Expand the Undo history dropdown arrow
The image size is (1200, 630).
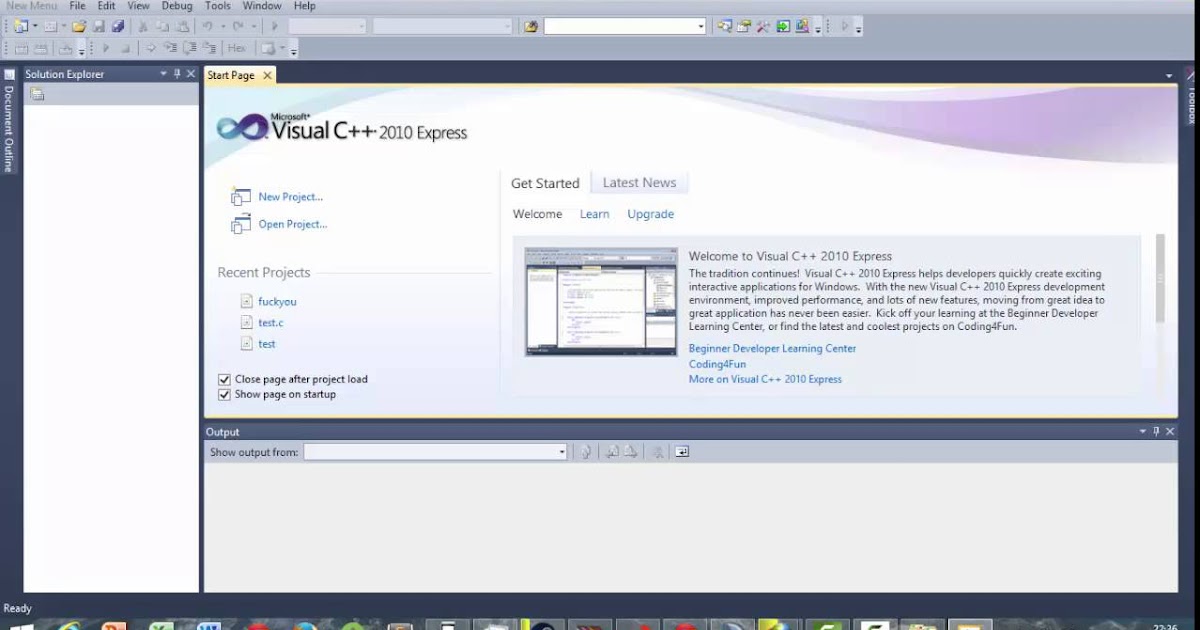(x=221, y=26)
